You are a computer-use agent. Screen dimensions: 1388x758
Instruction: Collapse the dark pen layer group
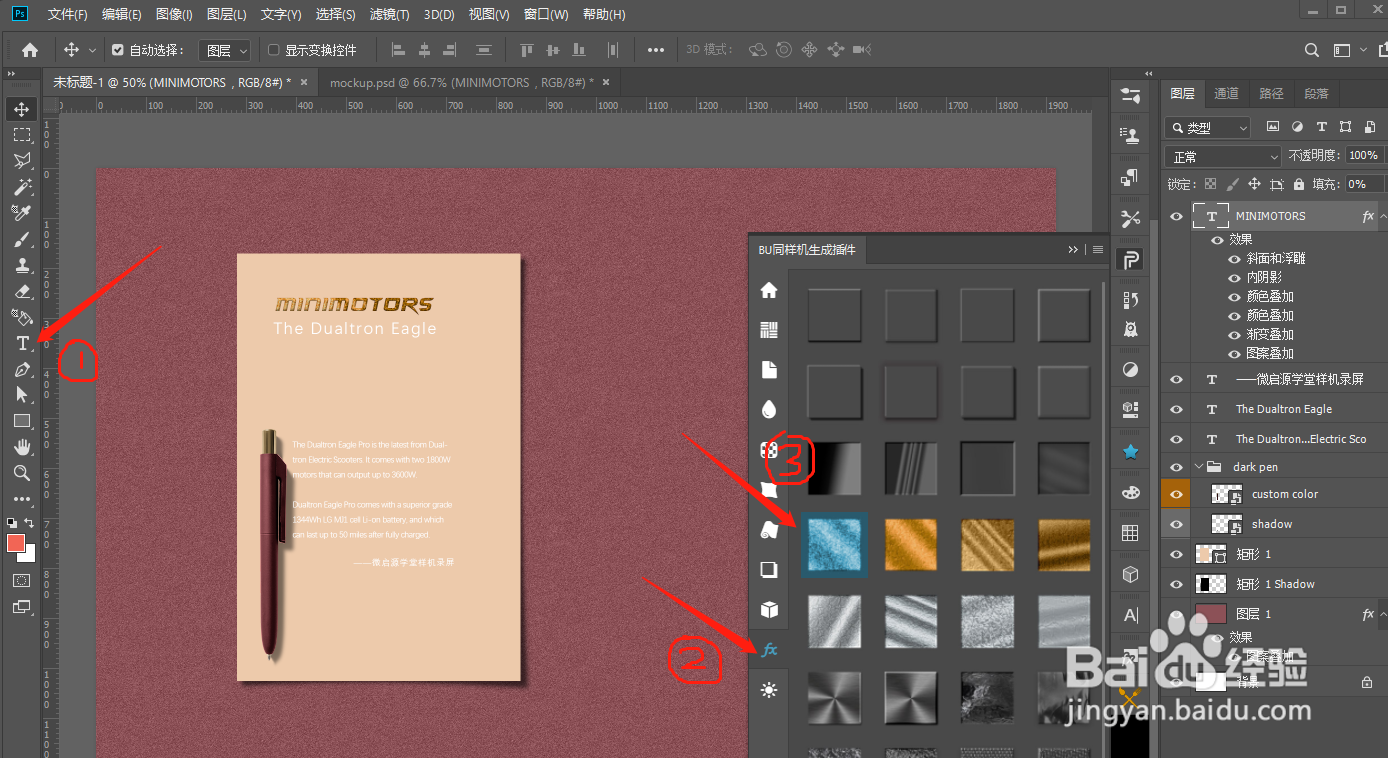click(x=1199, y=466)
